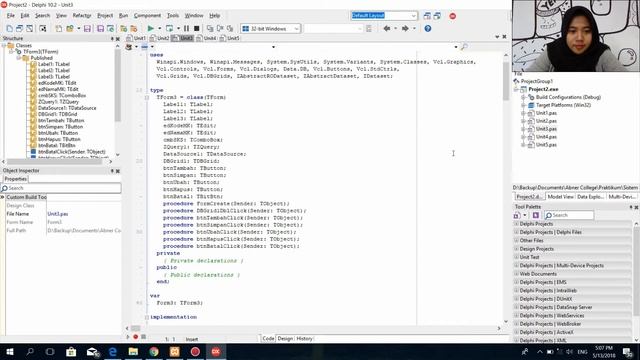Click the green Run button in toolbar
640x360 pixels.
[151, 29]
